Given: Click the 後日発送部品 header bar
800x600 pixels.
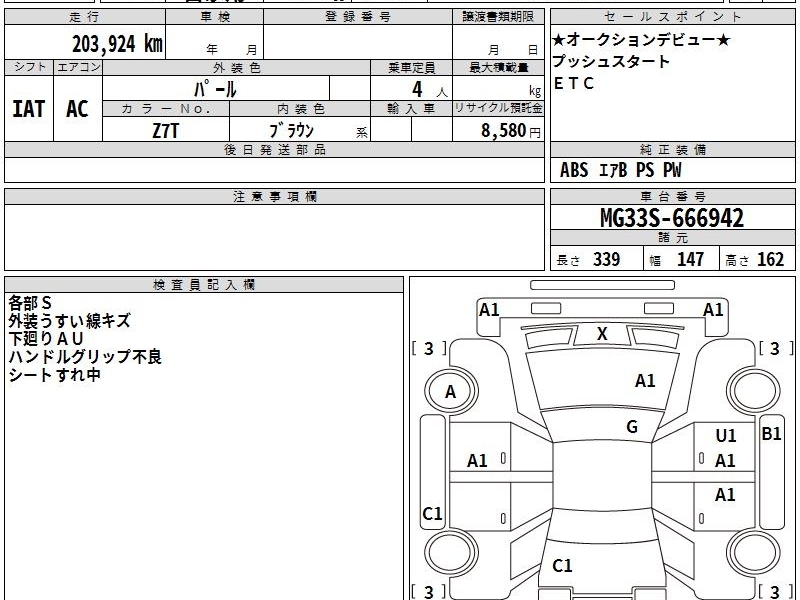Looking at the screenshot, I should tap(274, 150).
